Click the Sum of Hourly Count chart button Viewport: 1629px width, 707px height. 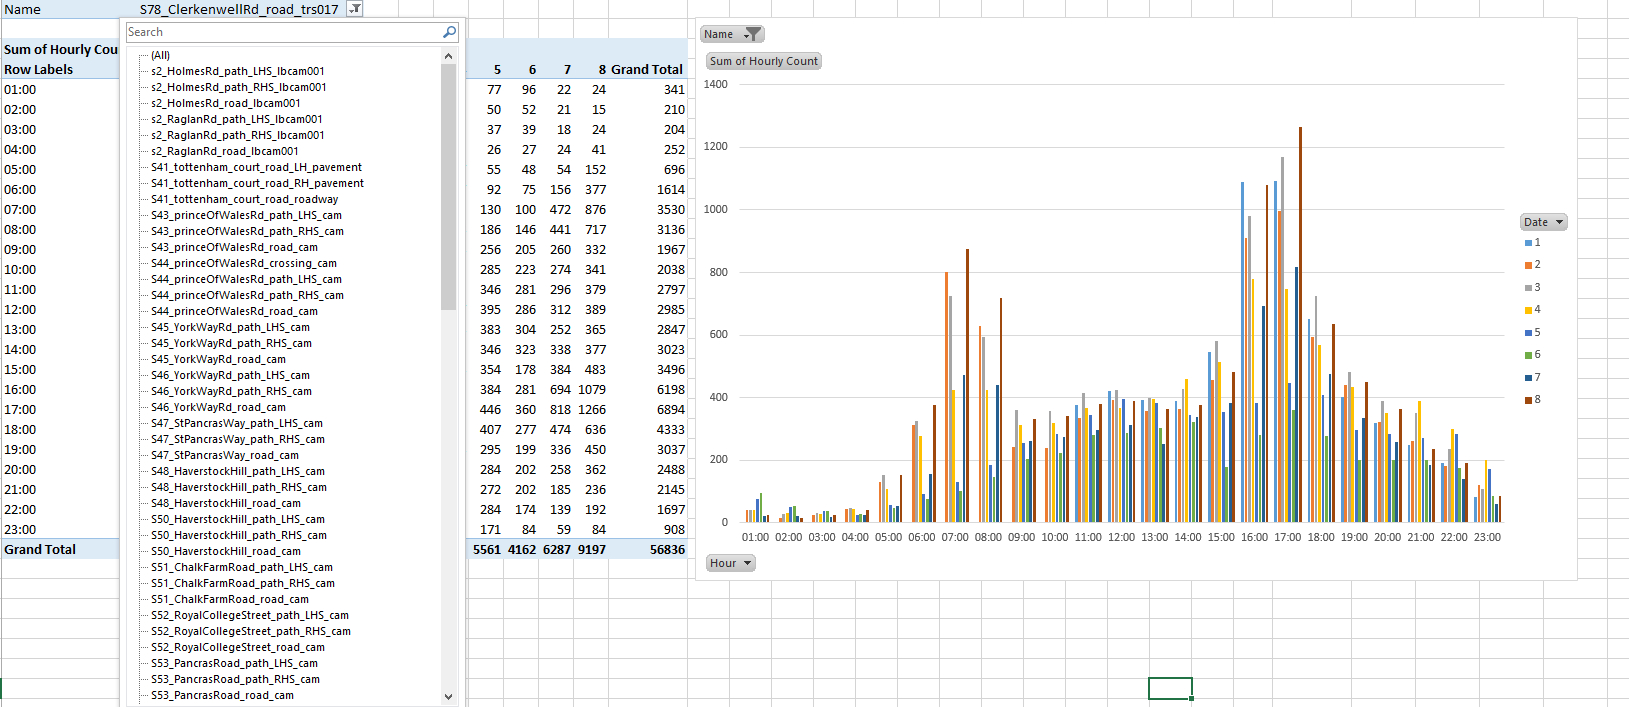pyautogui.click(x=763, y=61)
